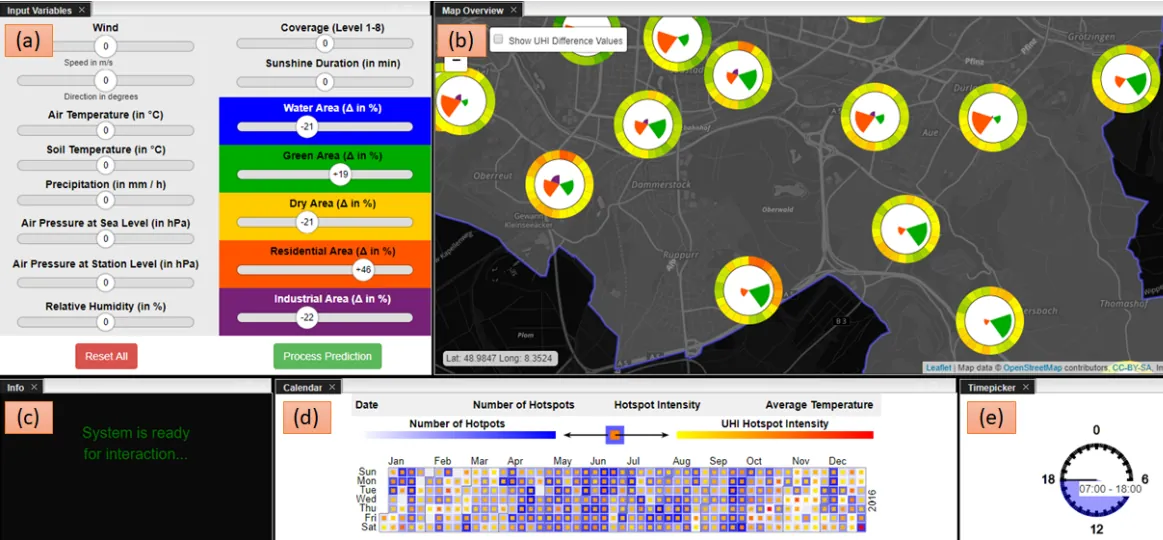The image size is (1163, 540).
Task: Click the legend hotspot square icon
Action: pyautogui.click(x=615, y=435)
